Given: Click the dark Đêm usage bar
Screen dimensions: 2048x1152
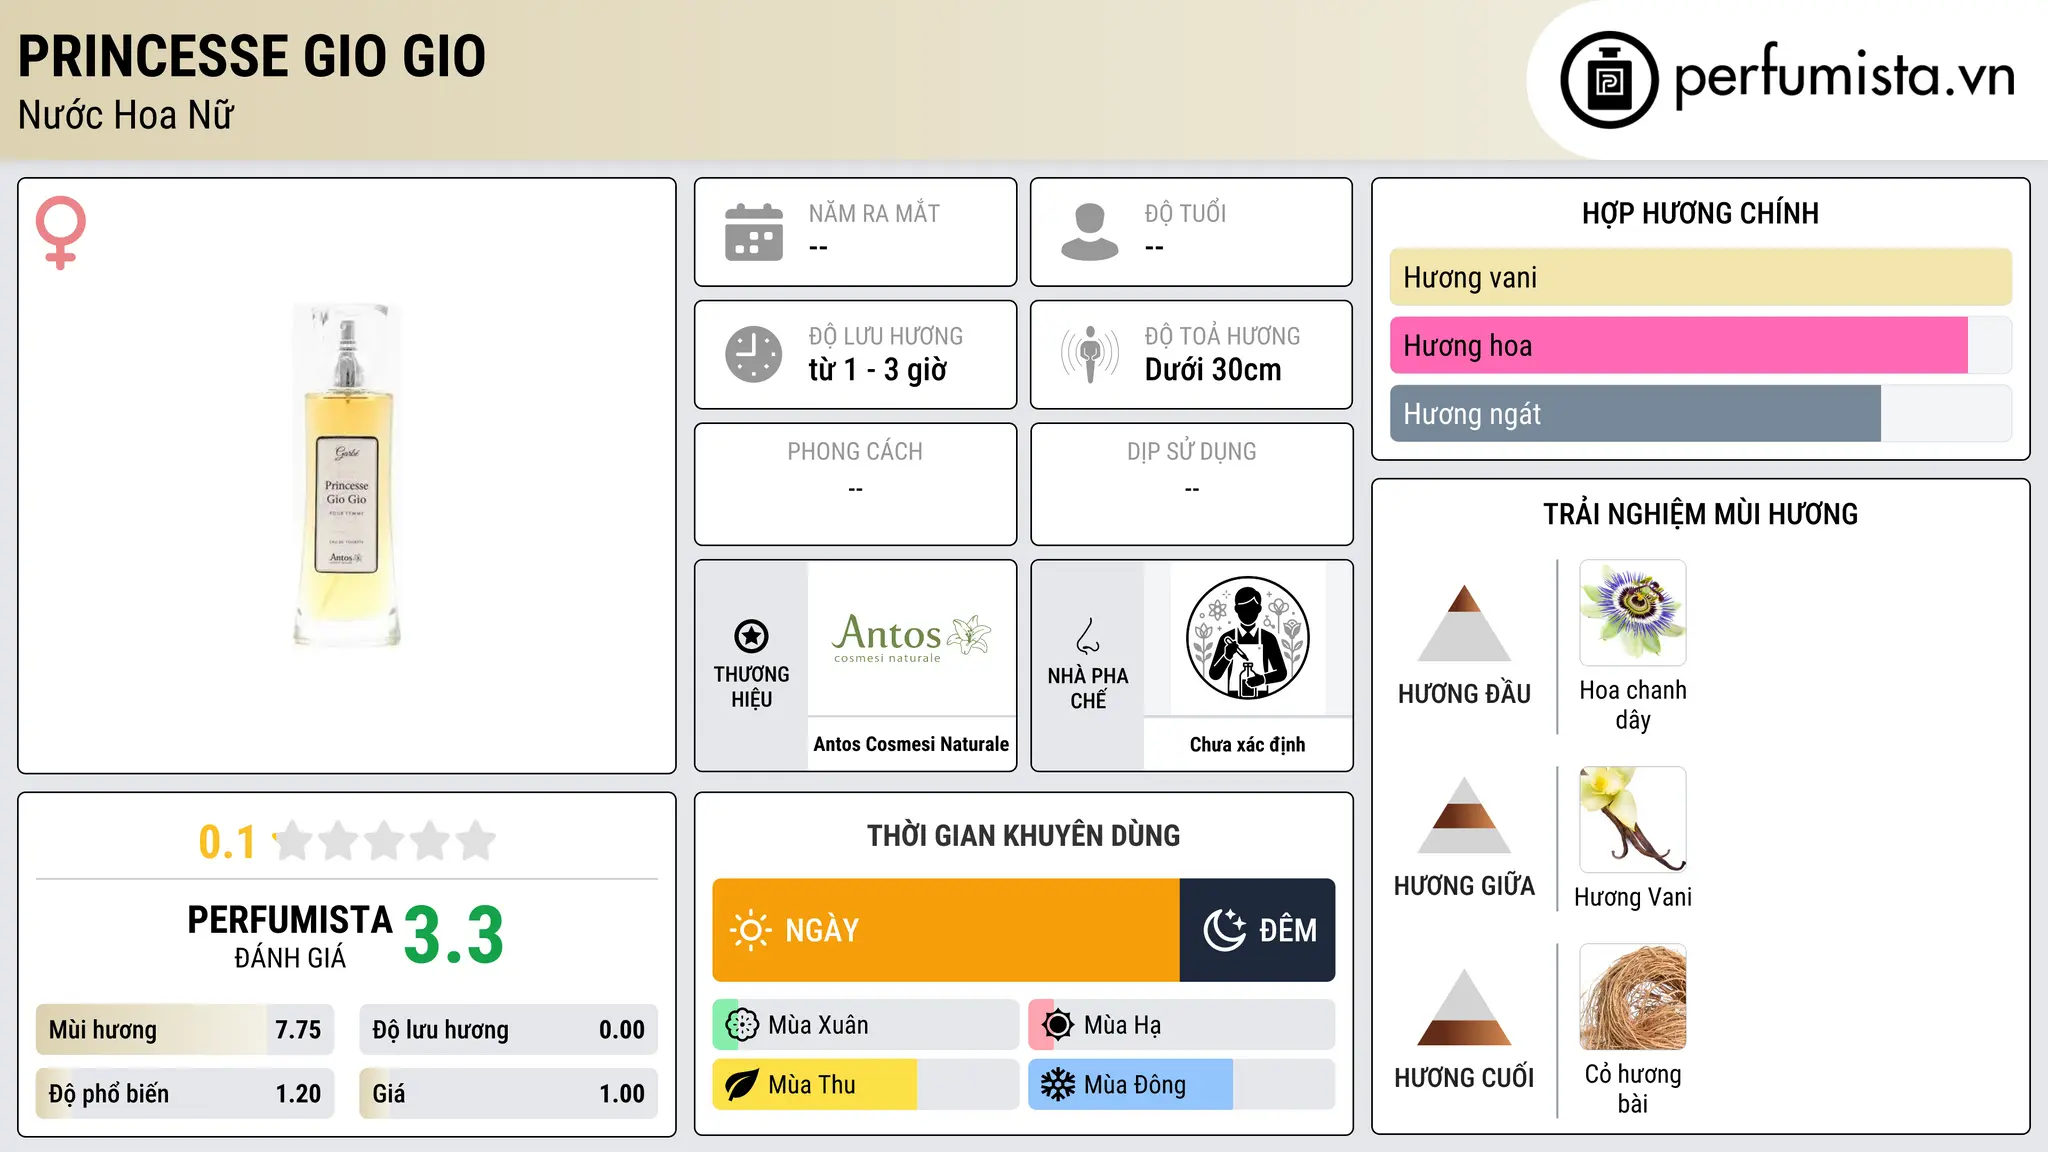Looking at the screenshot, I should [x=1258, y=930].
